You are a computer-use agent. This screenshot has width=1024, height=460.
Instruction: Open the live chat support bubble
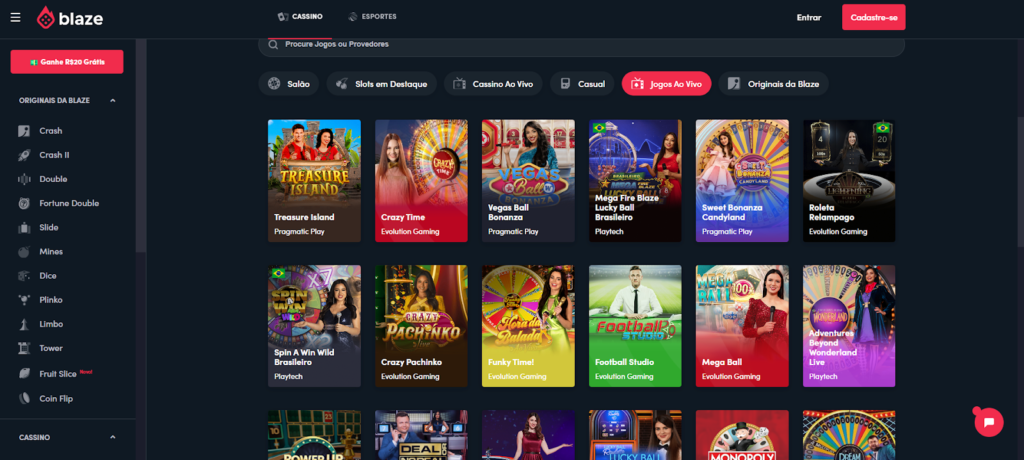[x=989, y=422]
